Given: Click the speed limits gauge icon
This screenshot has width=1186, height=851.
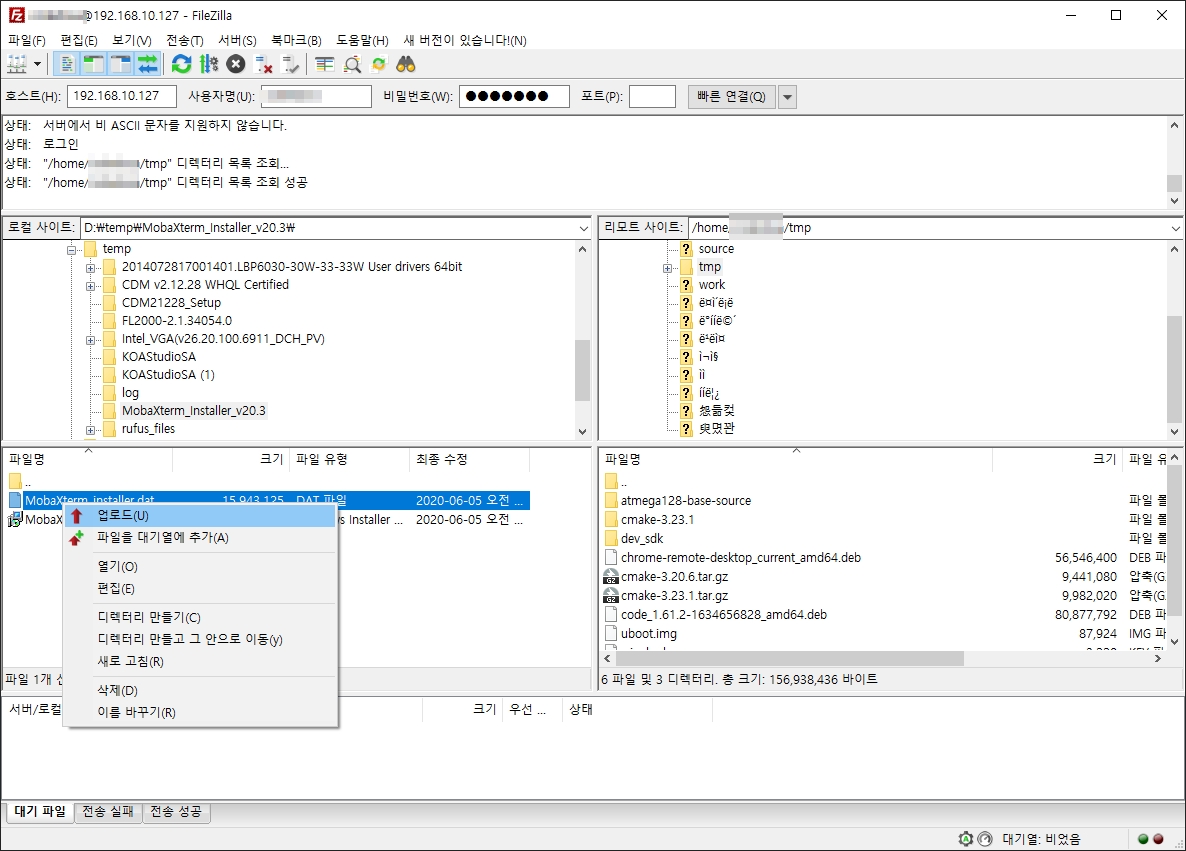Looking at the screenshot, I should pos(985,839).
